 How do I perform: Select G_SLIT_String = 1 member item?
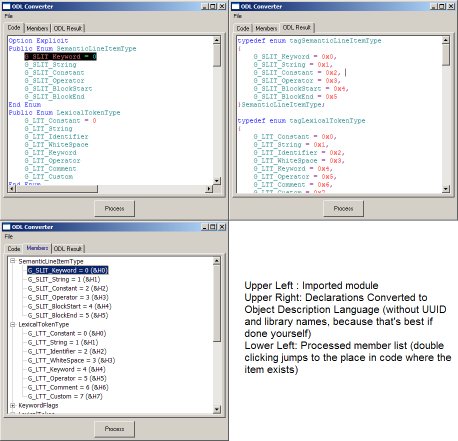click(64, 279)
